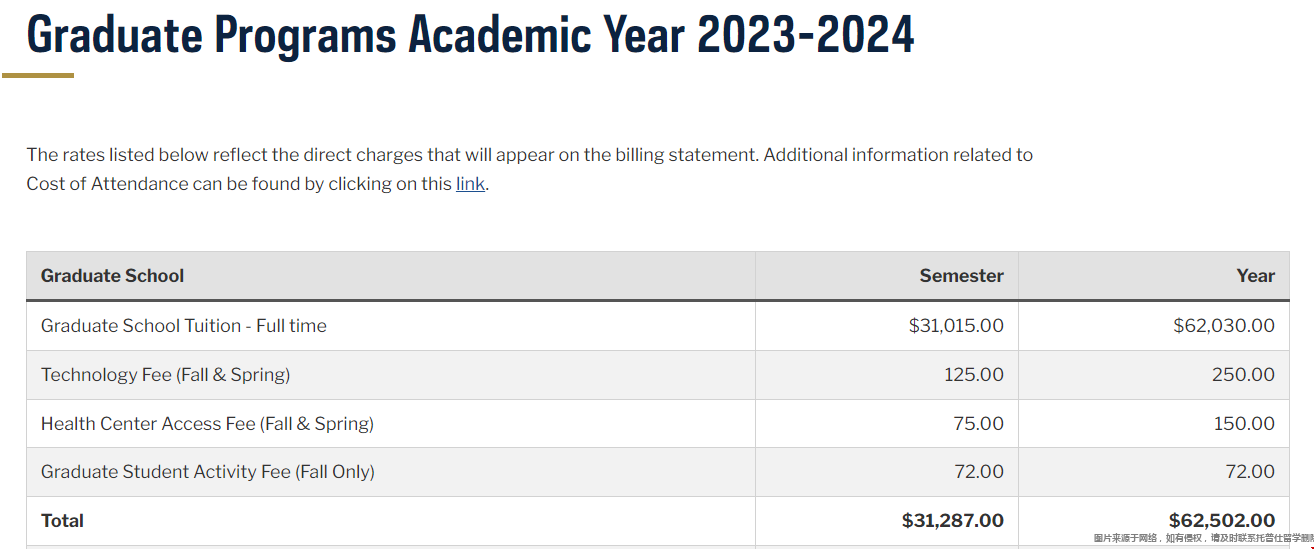Click the Graduate Programs Academic Year heading
The height and width of the screenshot is (549, 1314).
tap(470, 33)
